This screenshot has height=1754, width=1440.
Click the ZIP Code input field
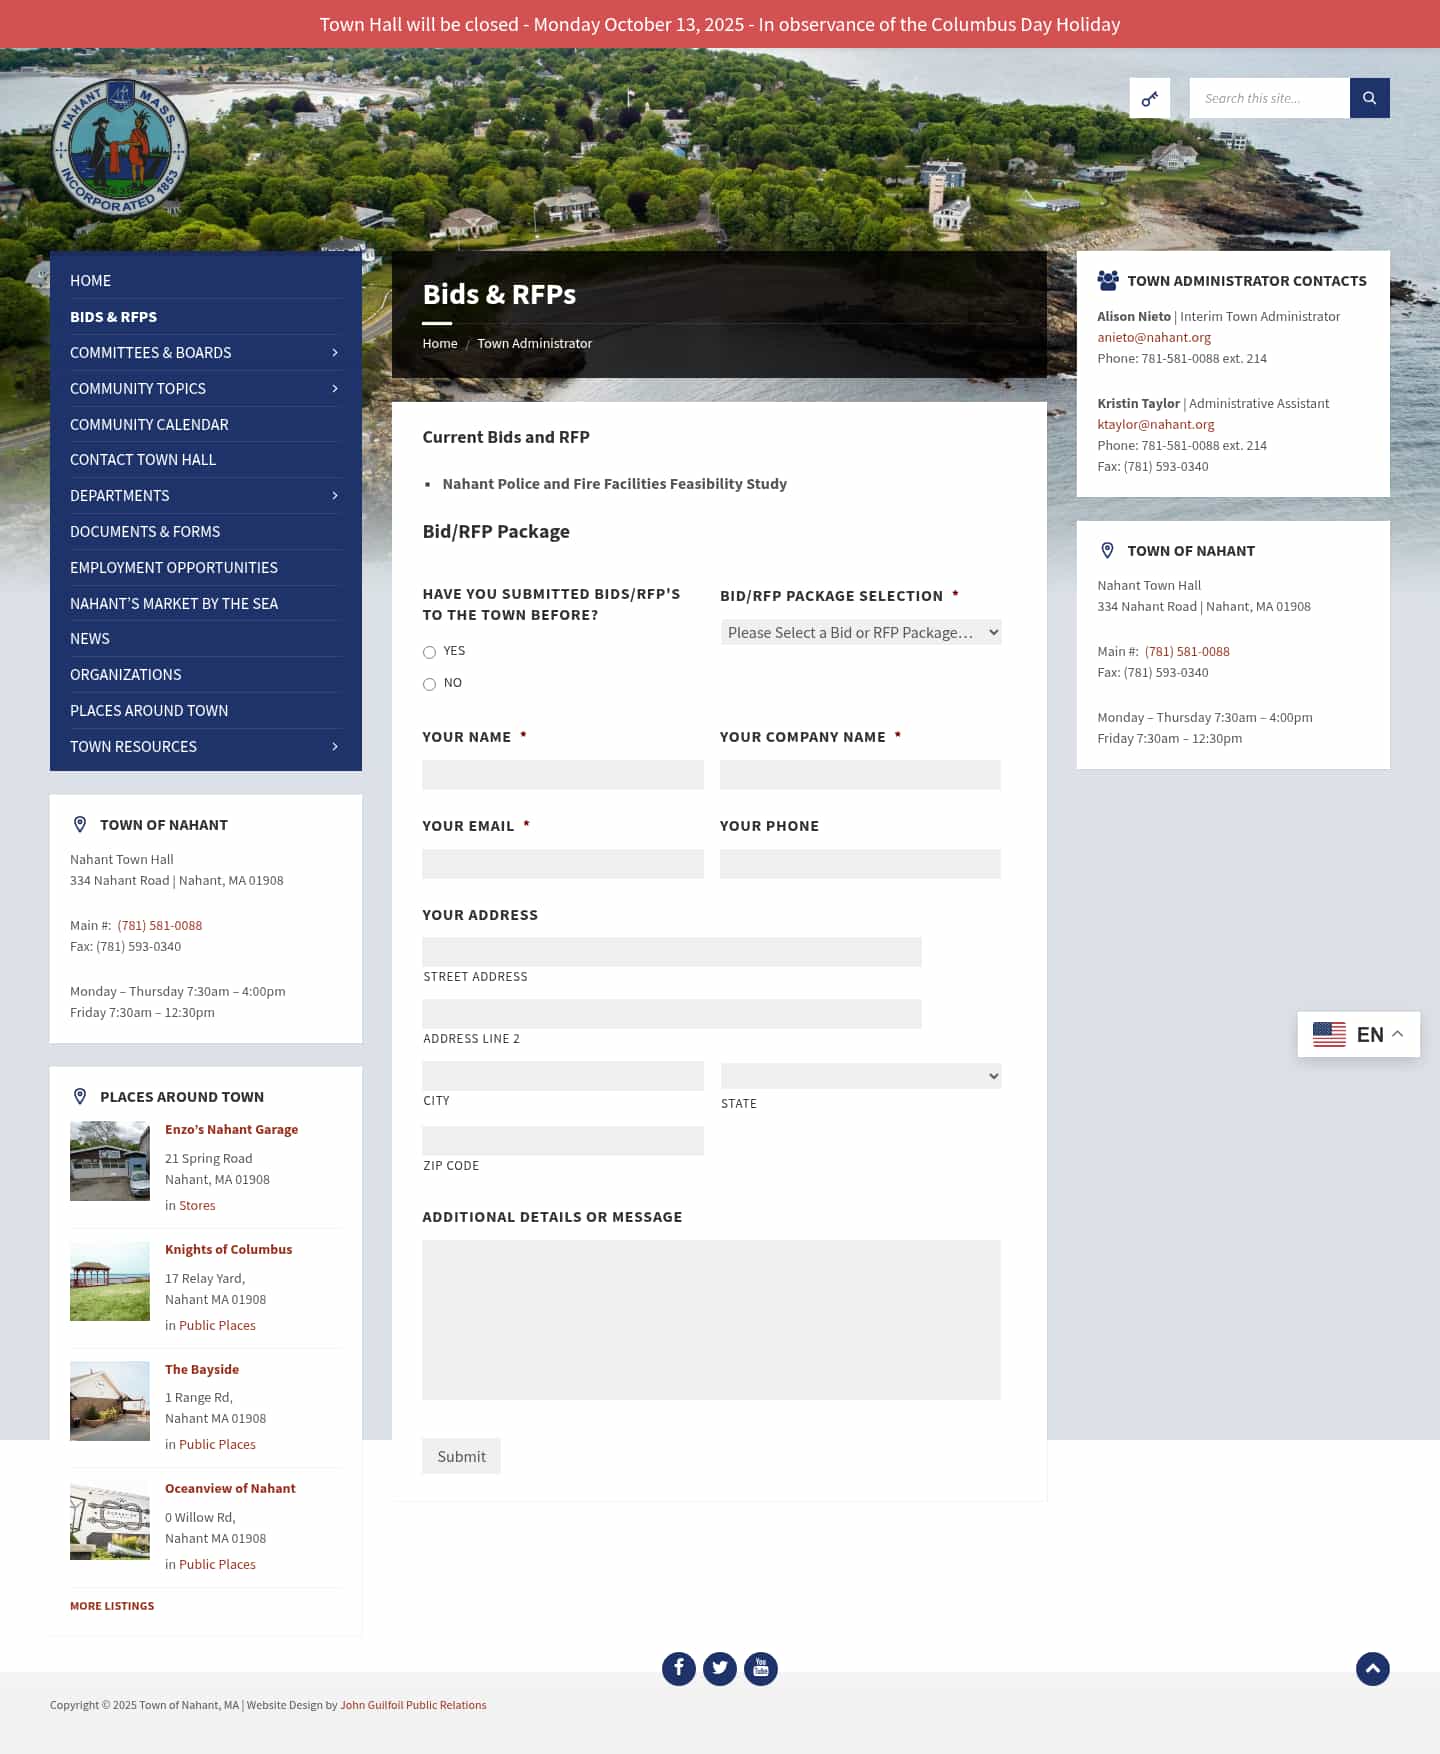coord(563,1141)
